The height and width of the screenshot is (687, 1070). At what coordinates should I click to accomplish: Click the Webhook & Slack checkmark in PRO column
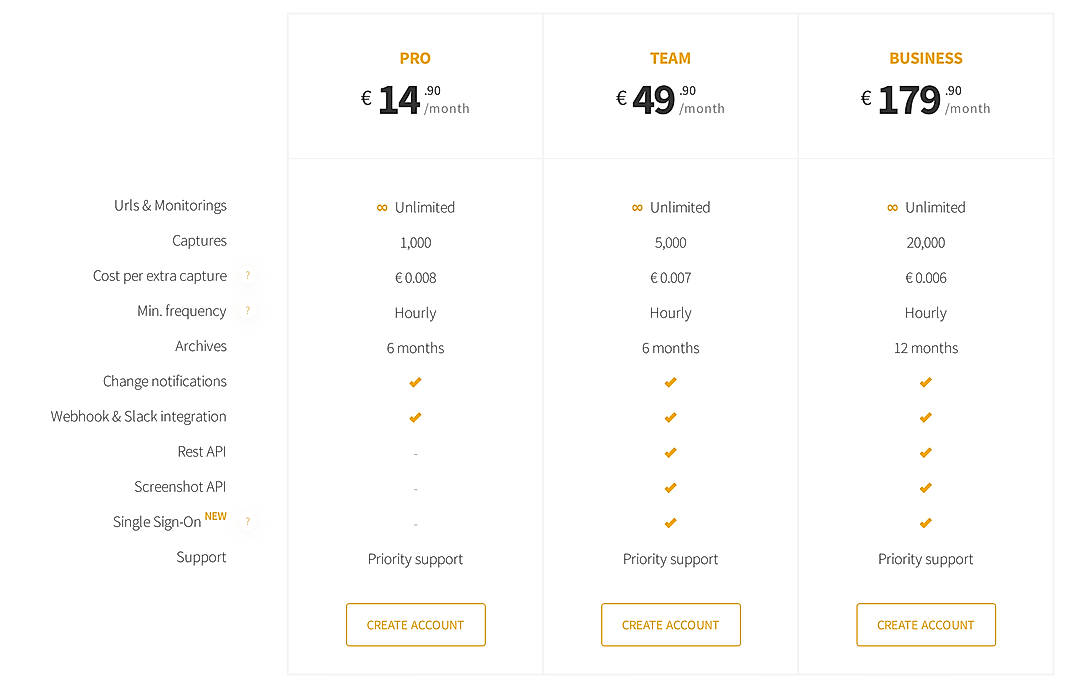pyautogui.click(x=415, y=417)
